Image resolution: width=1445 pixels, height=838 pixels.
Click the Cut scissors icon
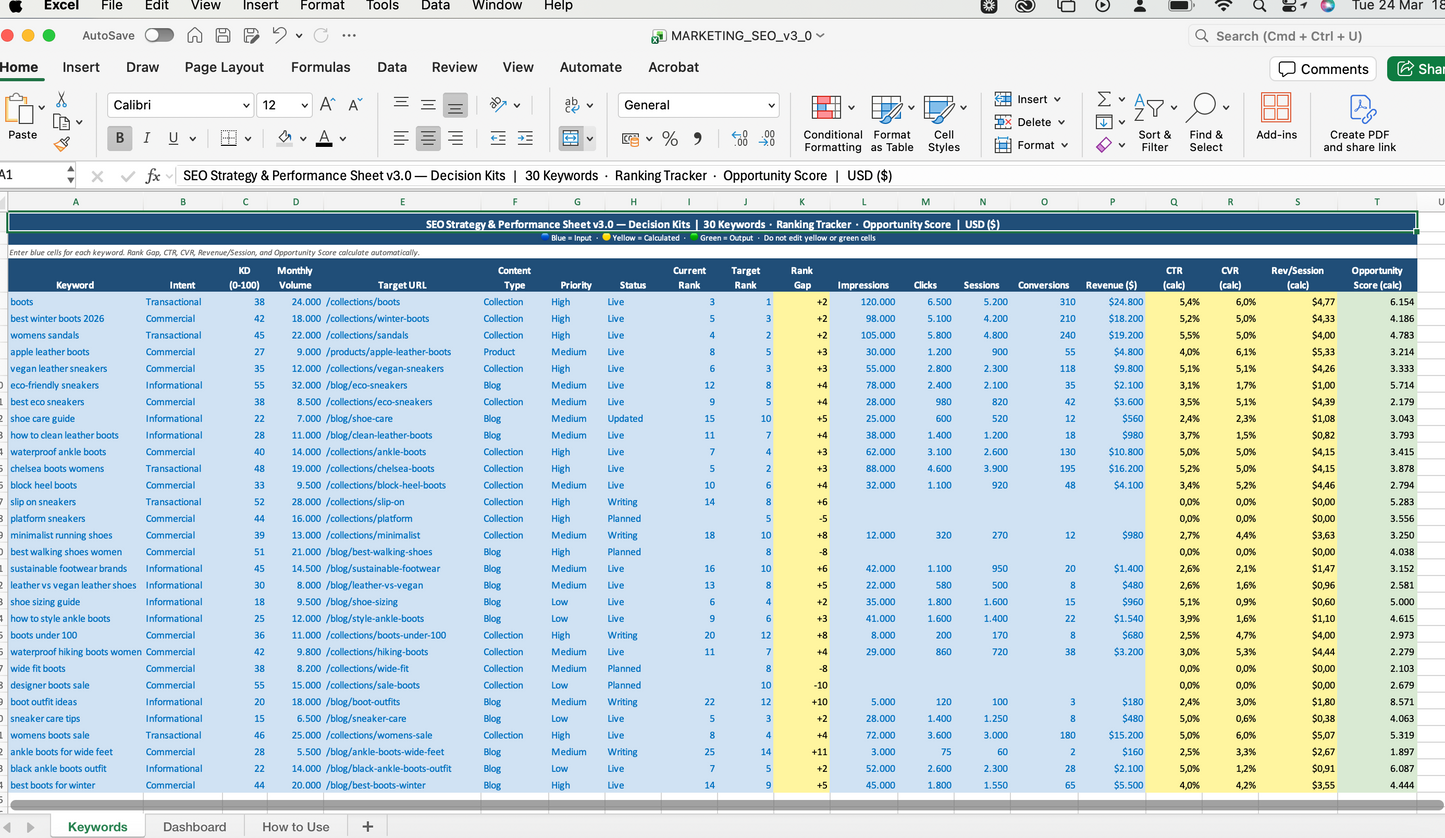point(61,100)
